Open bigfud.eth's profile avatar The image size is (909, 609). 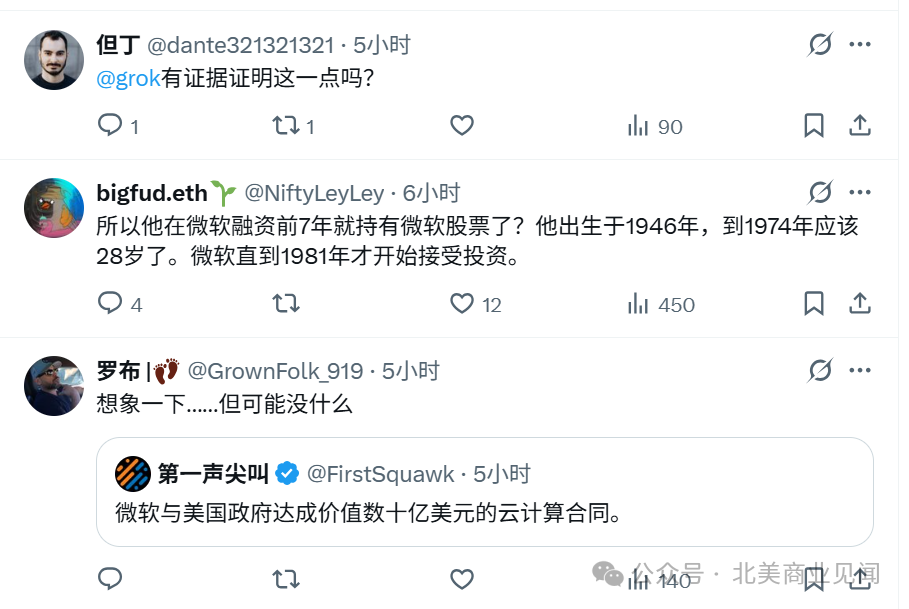coord(53,208)
